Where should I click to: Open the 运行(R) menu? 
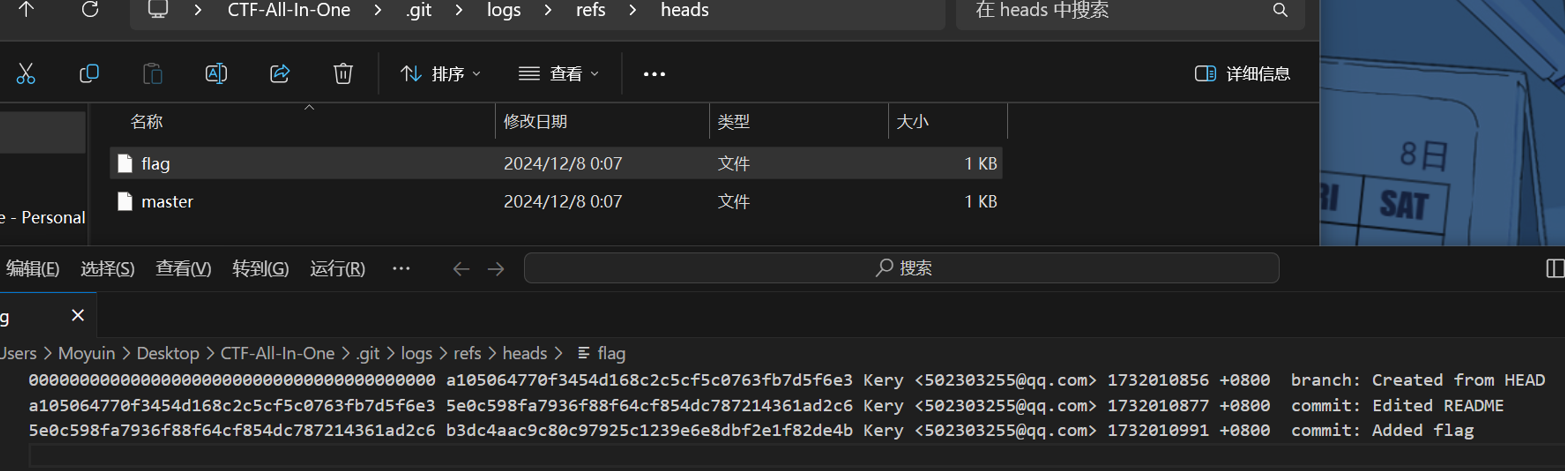(337, 268)
